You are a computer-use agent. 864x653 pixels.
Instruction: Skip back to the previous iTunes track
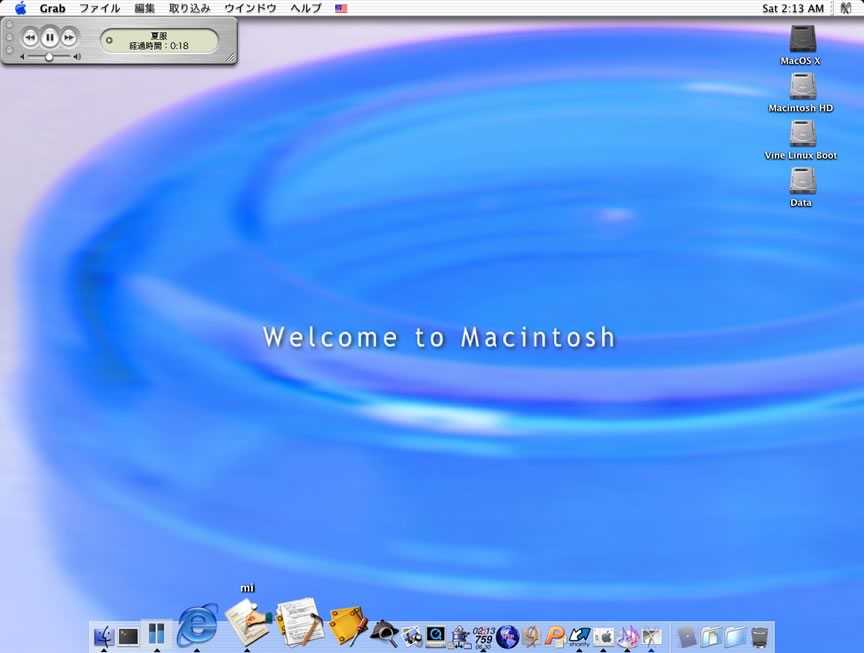click(x=30, y=37)
